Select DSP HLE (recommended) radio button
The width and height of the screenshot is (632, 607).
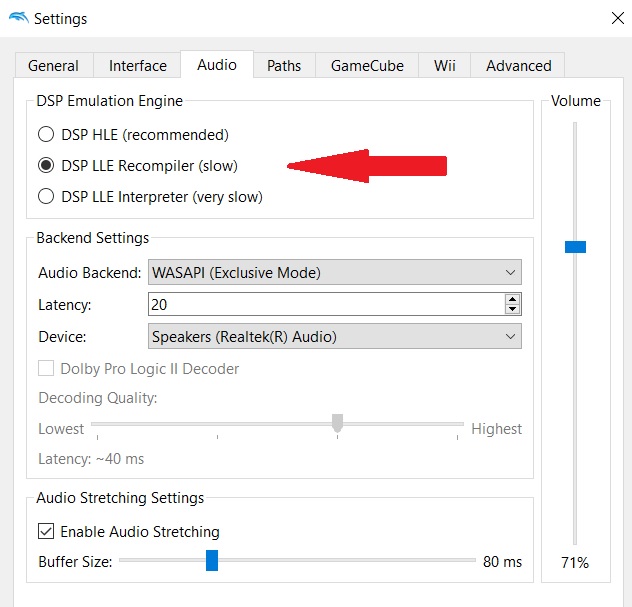(x=46, y=134)
